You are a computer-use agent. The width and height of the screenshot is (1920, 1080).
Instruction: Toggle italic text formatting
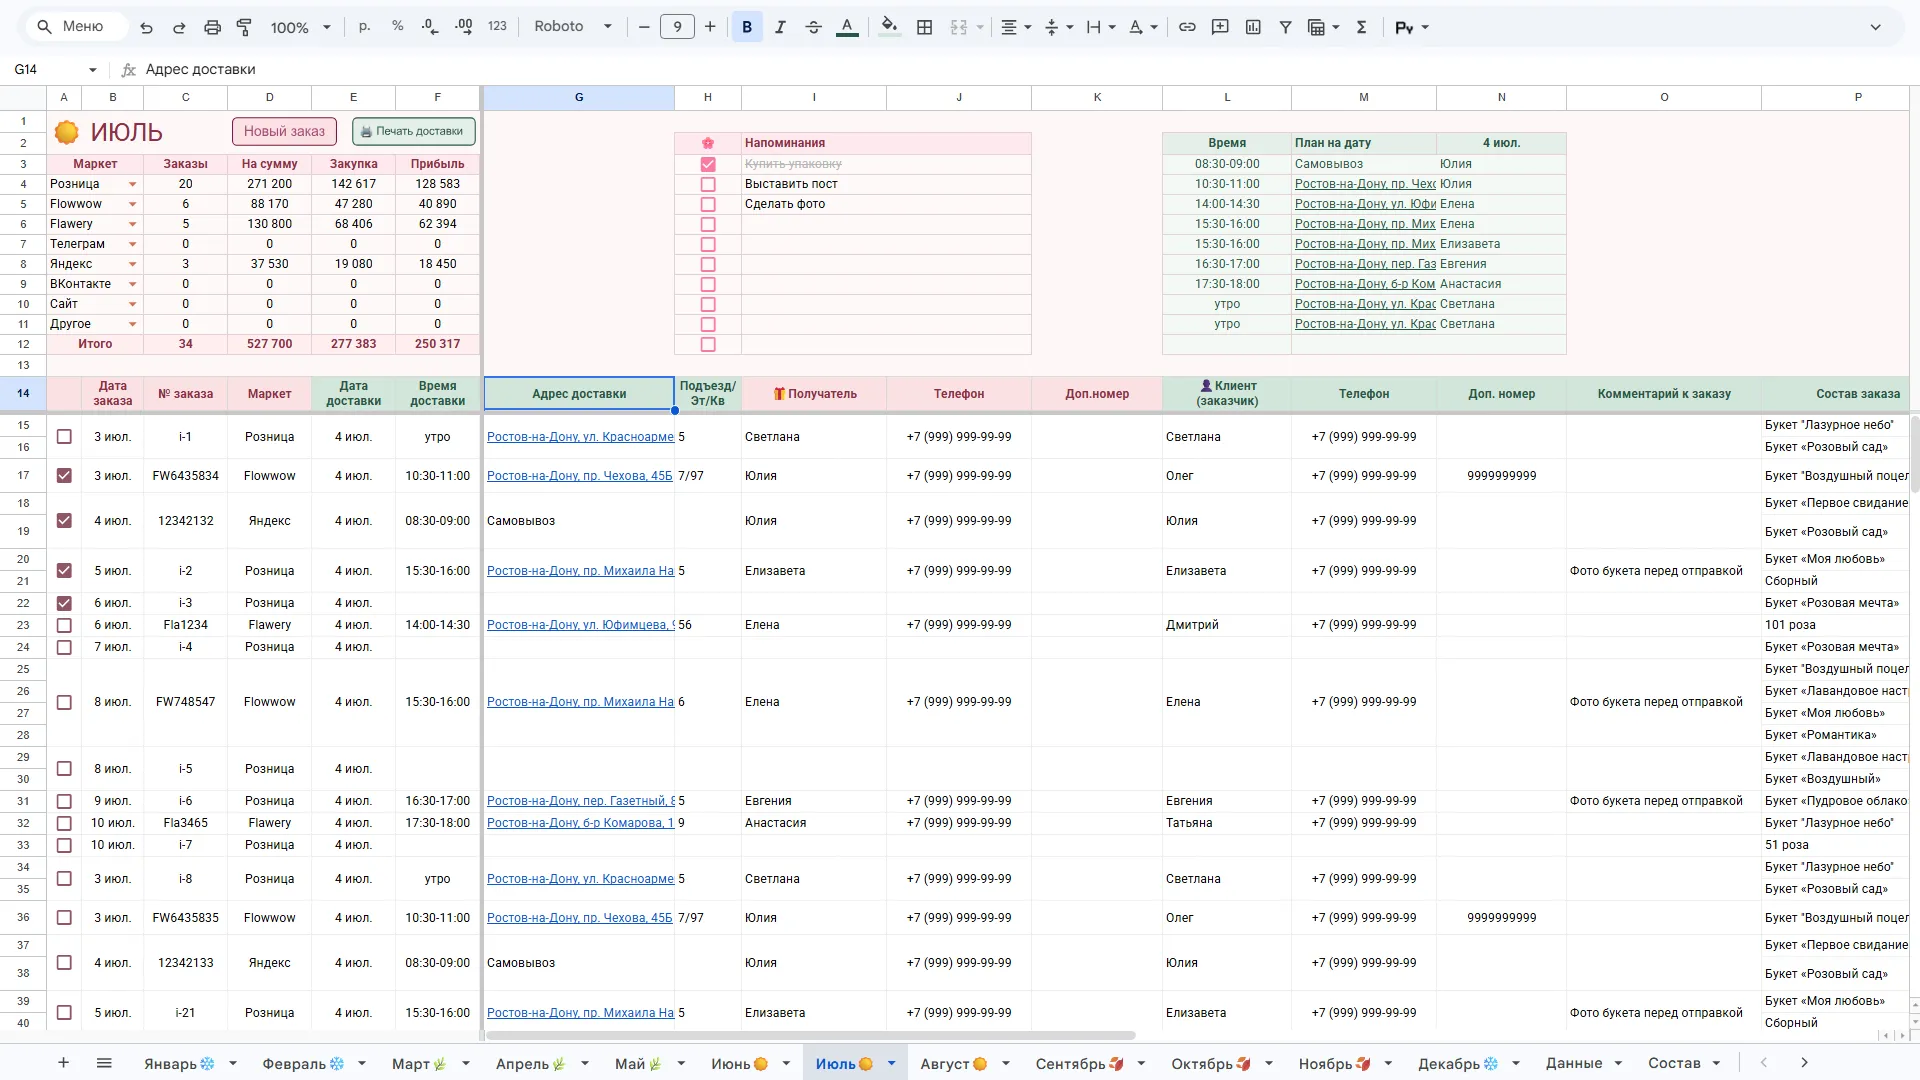click(780, 27)
